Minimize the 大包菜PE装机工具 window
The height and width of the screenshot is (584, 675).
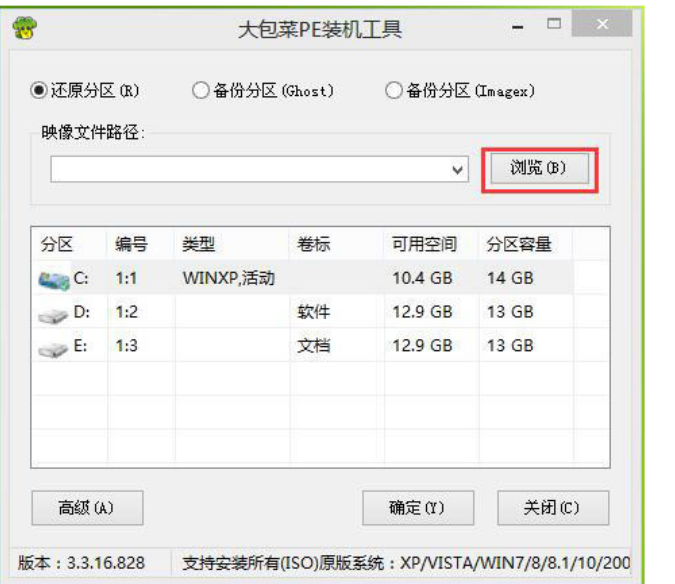point(518,27)
